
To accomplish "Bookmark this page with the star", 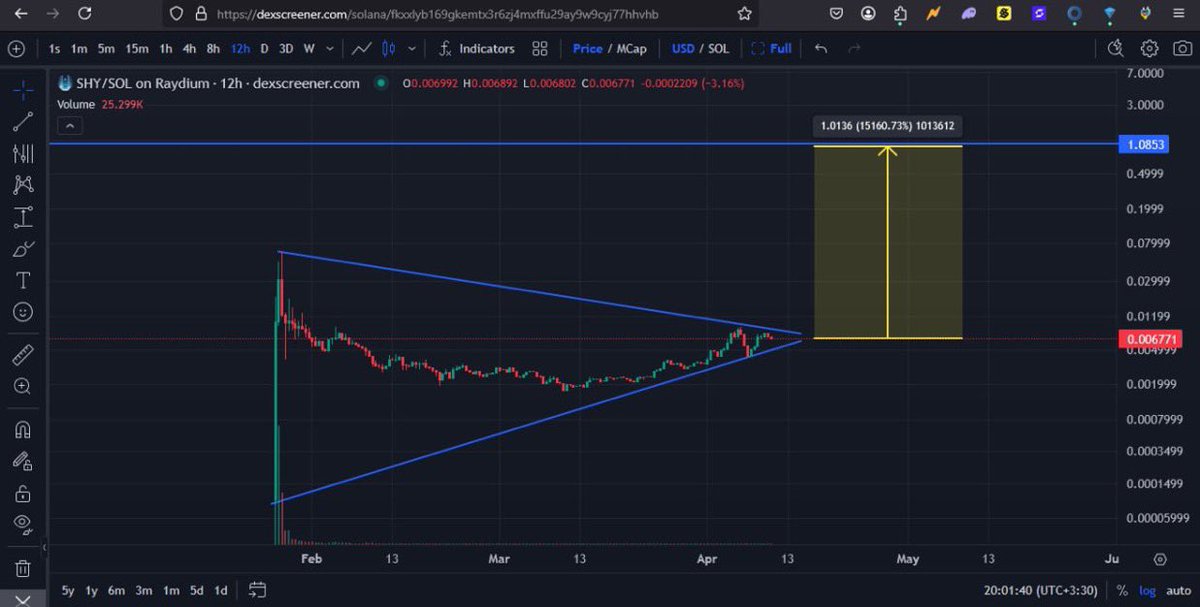I will (744, 14).
